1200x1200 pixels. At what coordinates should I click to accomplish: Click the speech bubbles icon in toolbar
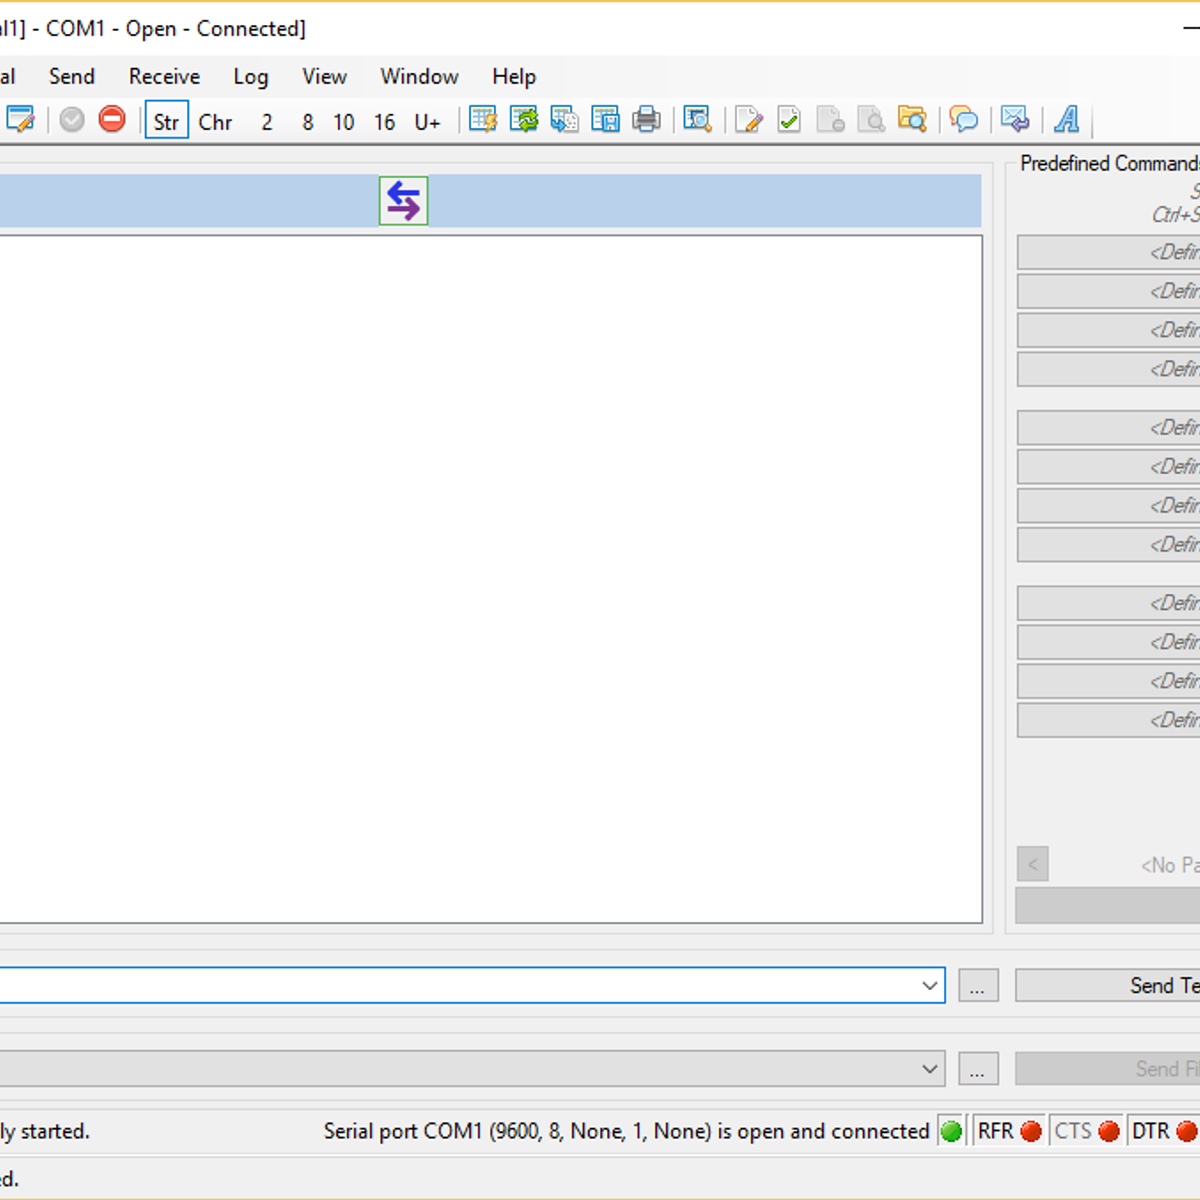[963, 120]
